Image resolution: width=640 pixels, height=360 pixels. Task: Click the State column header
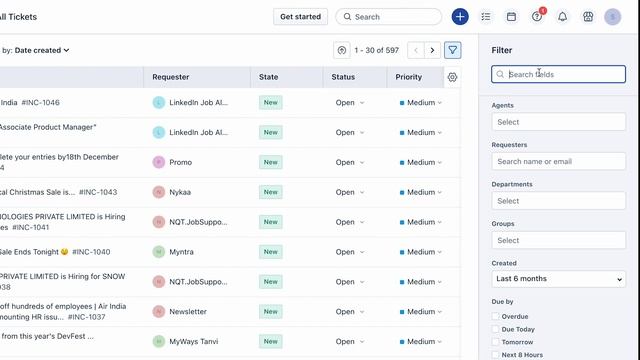pyautogui.click(x=268, y=77)
